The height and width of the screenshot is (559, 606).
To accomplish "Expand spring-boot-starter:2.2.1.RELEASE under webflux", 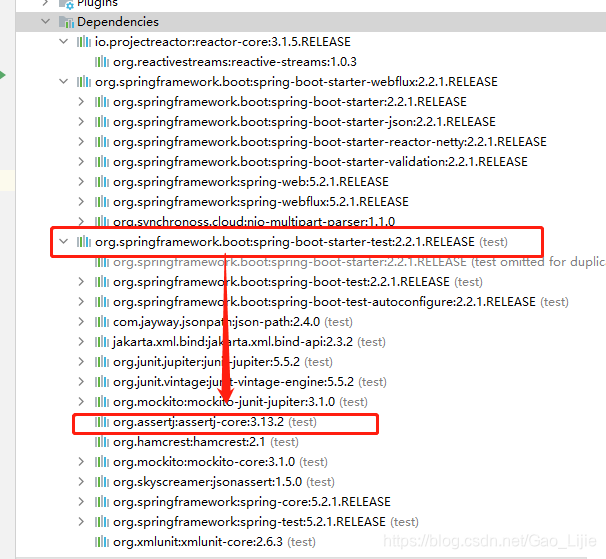I will pyautogui.click(x=81, y=102).
